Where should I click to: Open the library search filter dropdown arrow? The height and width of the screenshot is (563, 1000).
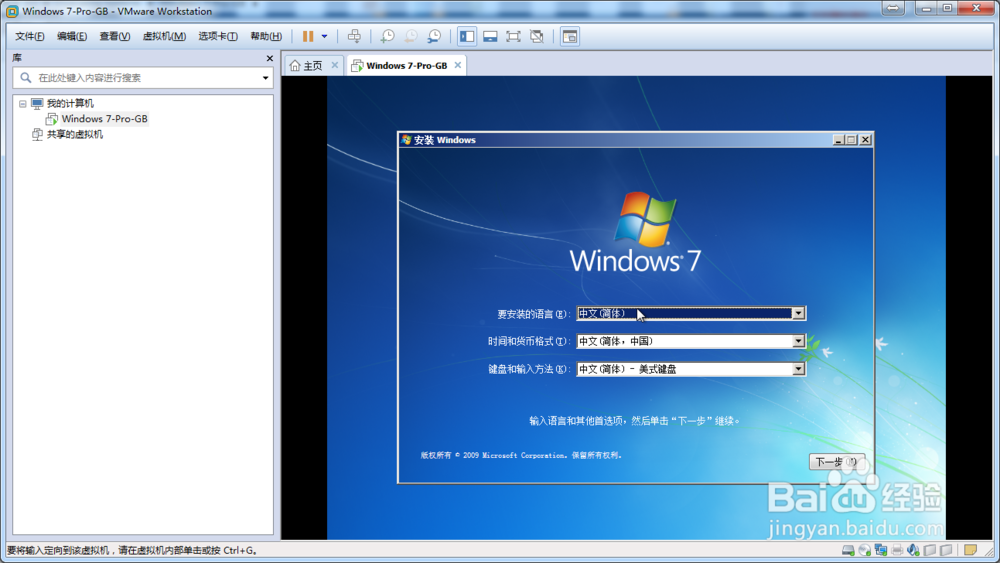click(265, 78)
